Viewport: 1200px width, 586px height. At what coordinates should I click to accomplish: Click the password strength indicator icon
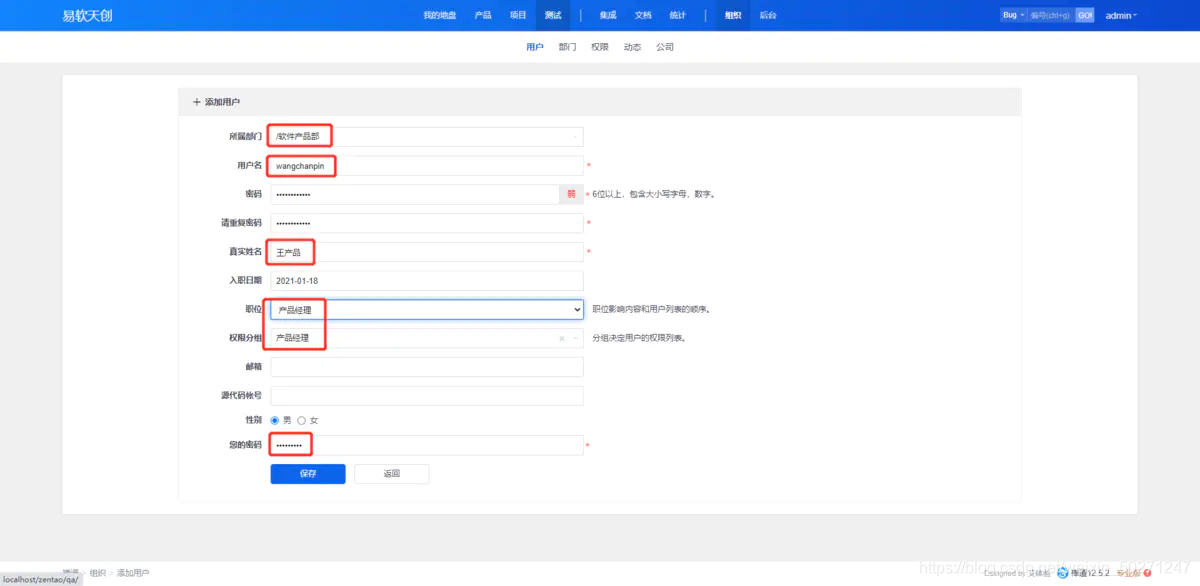click(x=571, y=194)
